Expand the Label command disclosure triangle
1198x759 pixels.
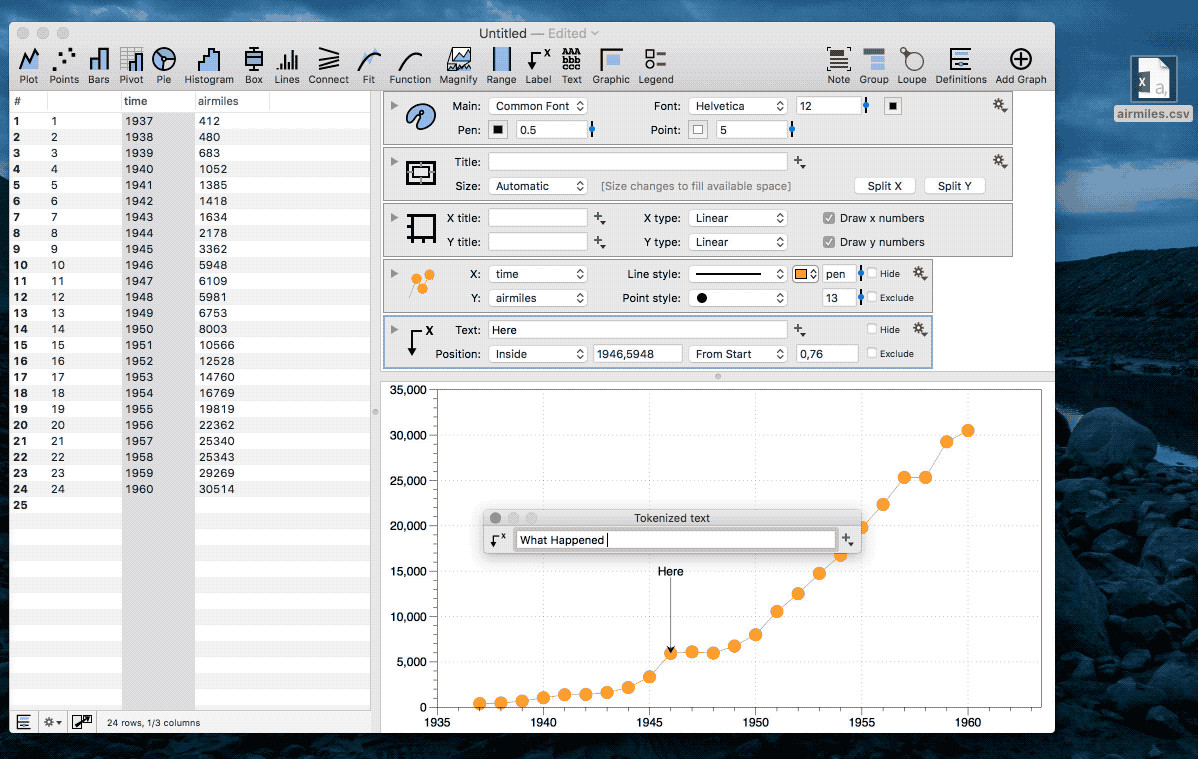coord(394,329)
